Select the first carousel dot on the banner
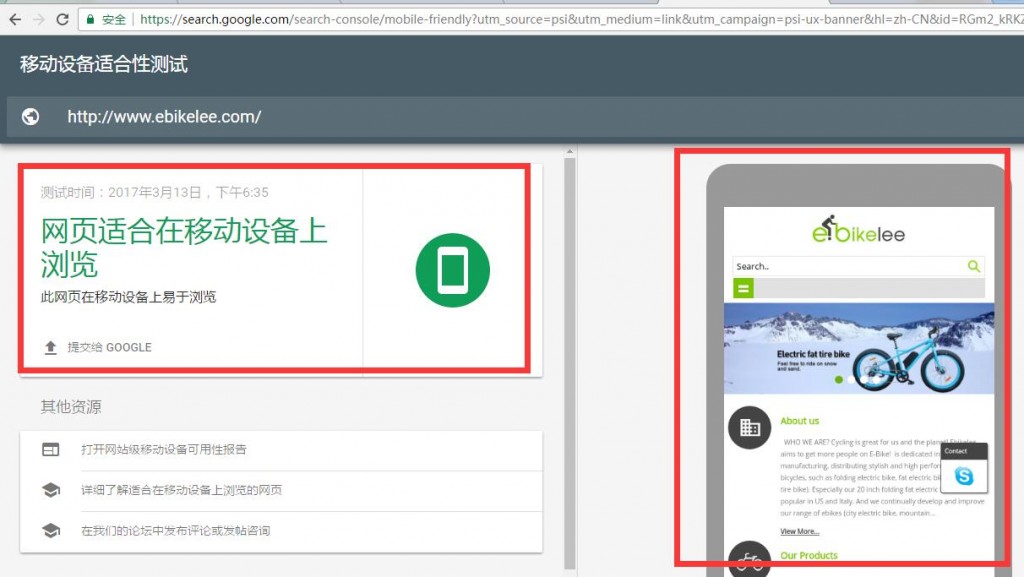1024x577 pixels. [x=839, y=380]
